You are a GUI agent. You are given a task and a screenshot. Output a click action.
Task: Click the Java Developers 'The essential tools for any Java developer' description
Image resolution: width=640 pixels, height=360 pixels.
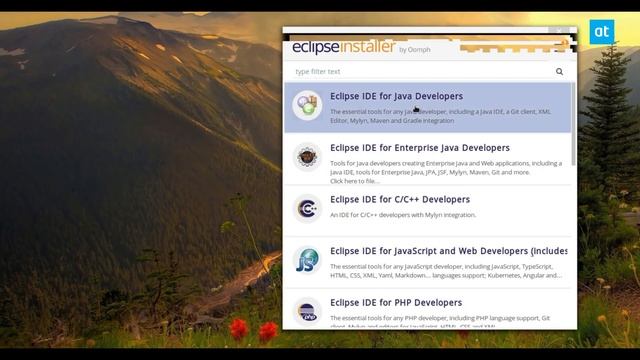pyautogui.click(x=440, y=116)
